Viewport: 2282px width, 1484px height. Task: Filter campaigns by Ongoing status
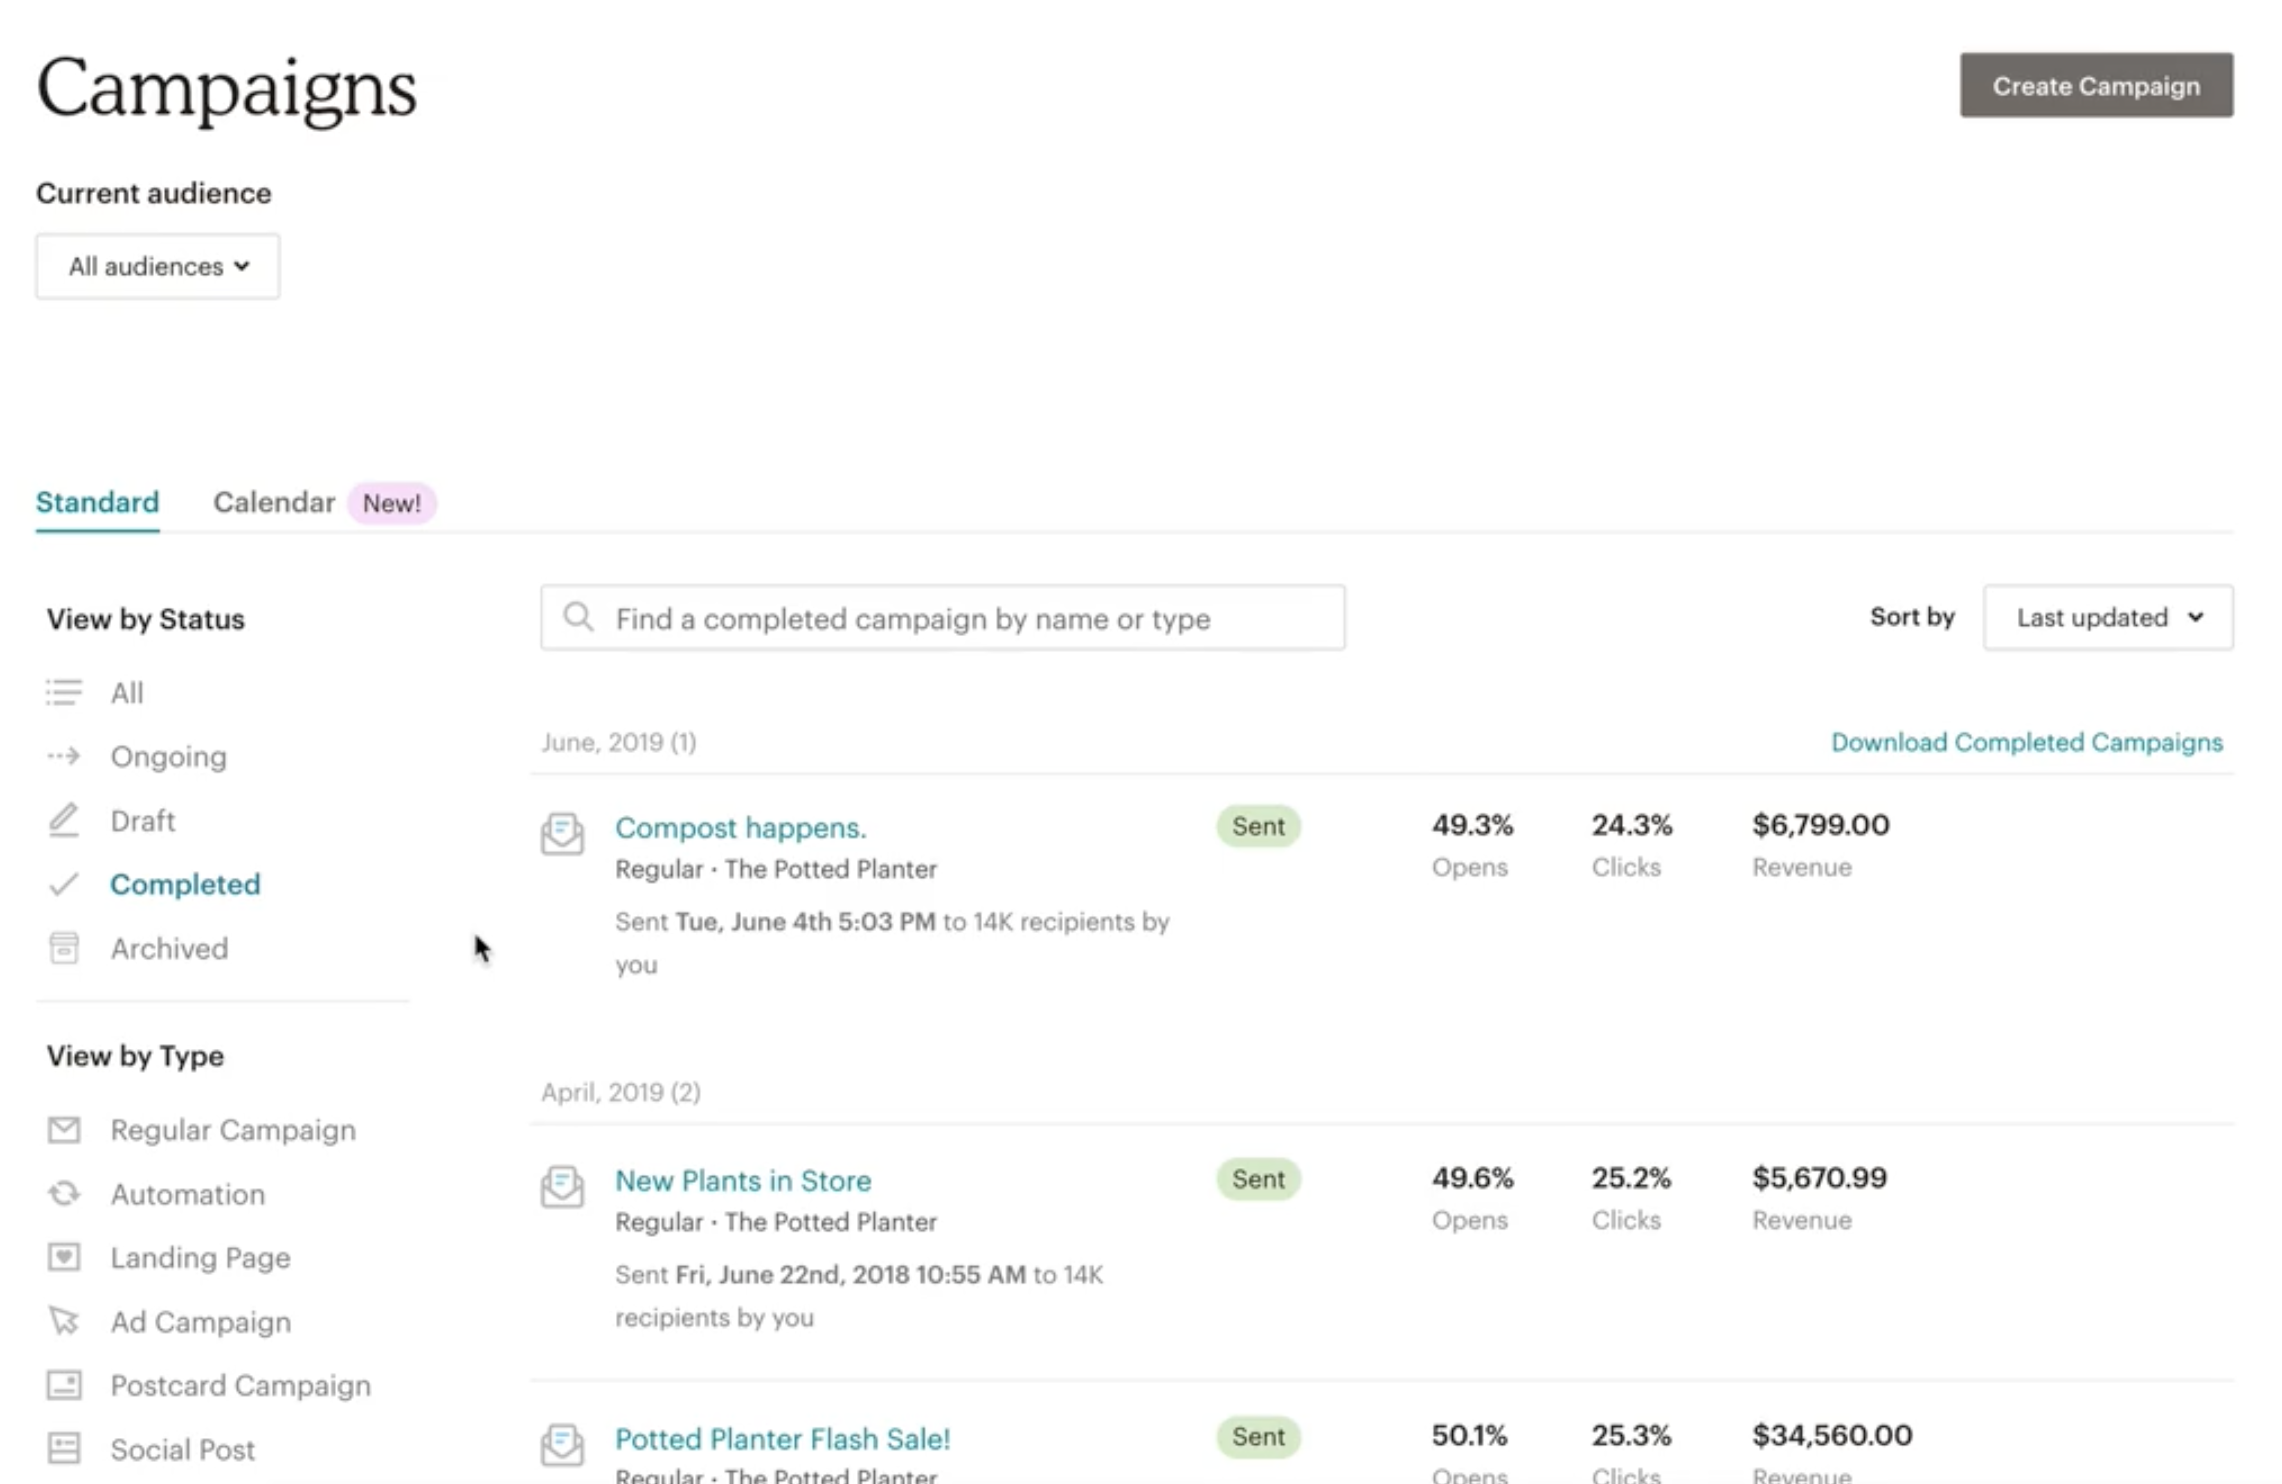168,756
